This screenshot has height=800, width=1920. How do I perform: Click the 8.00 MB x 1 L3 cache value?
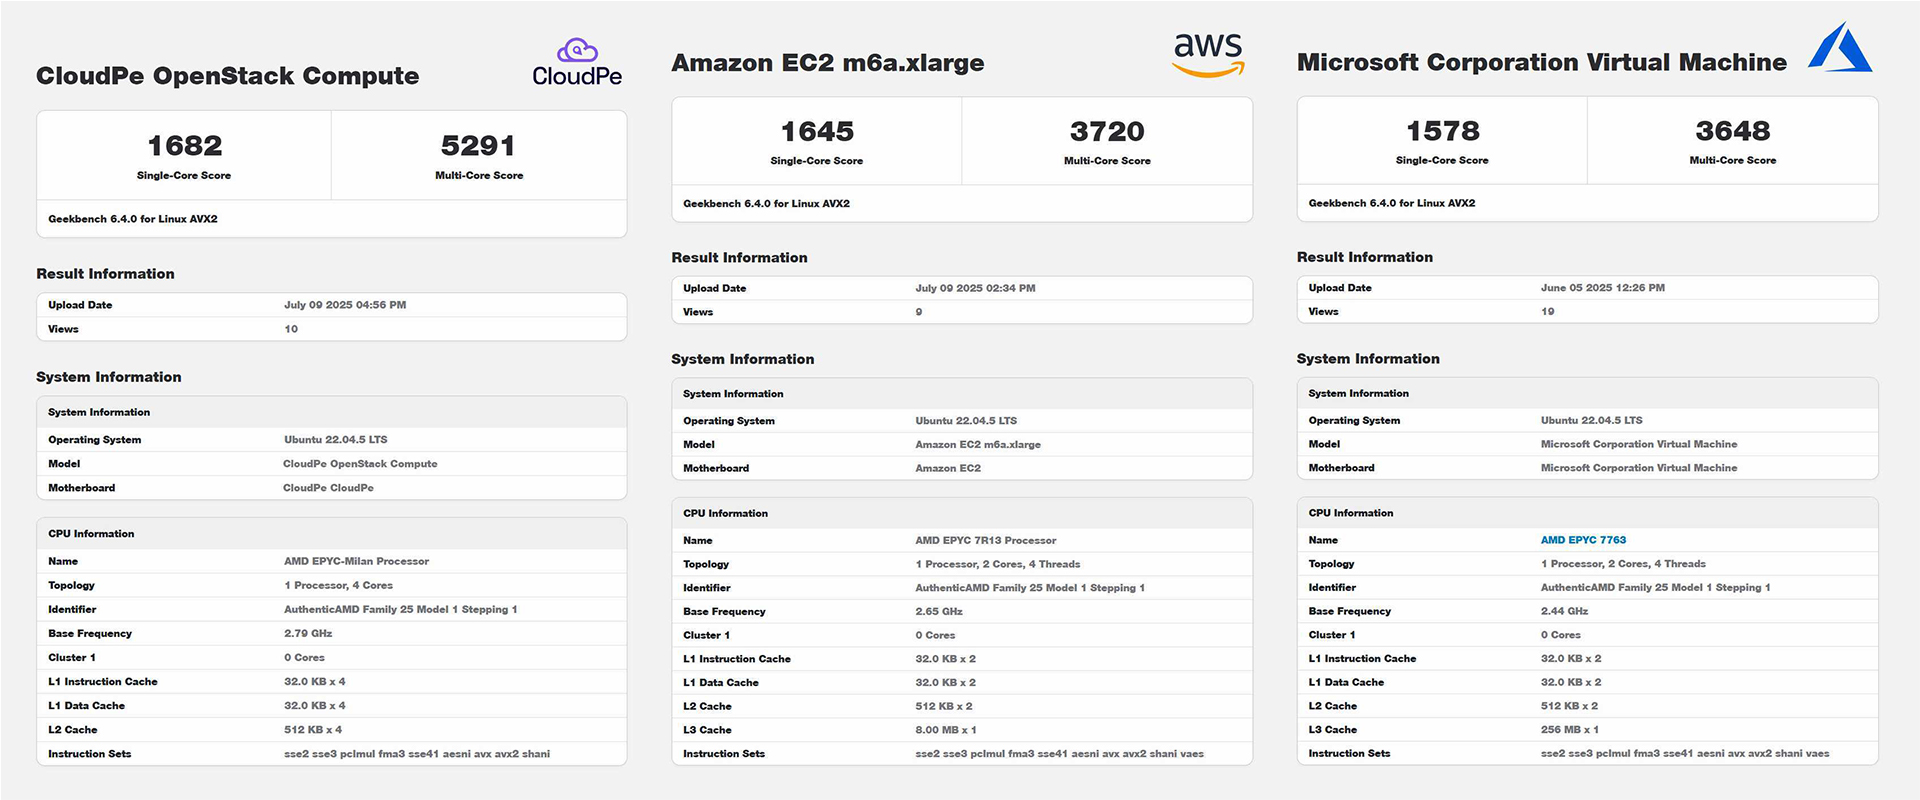(945, 730)
